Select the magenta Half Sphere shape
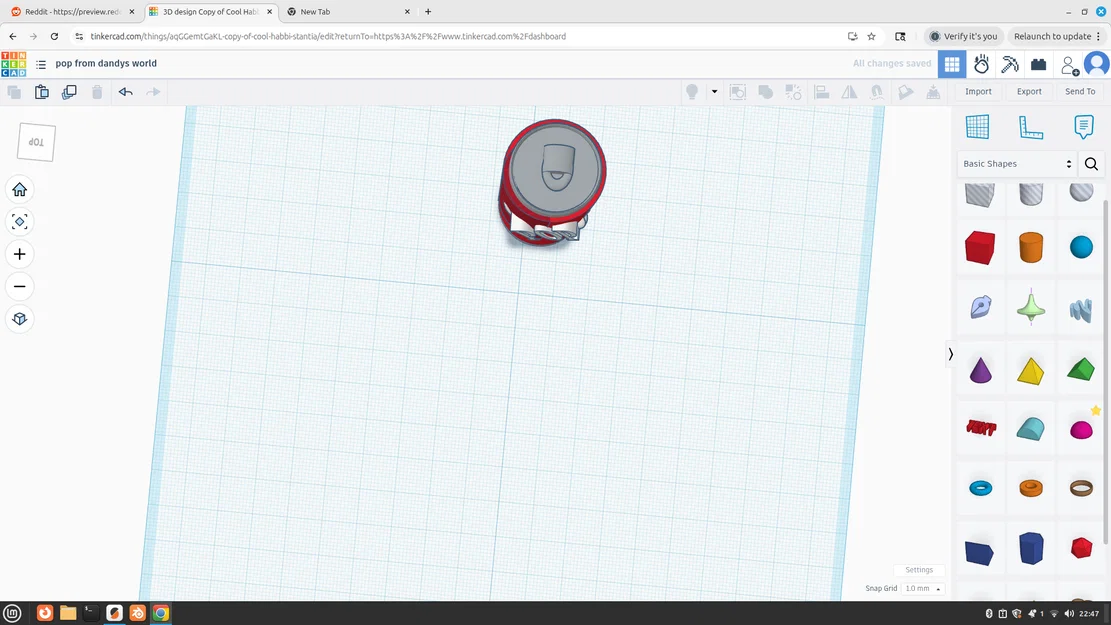The height and width of the screenshot is (625, 1111). (x=1081, y=429)
